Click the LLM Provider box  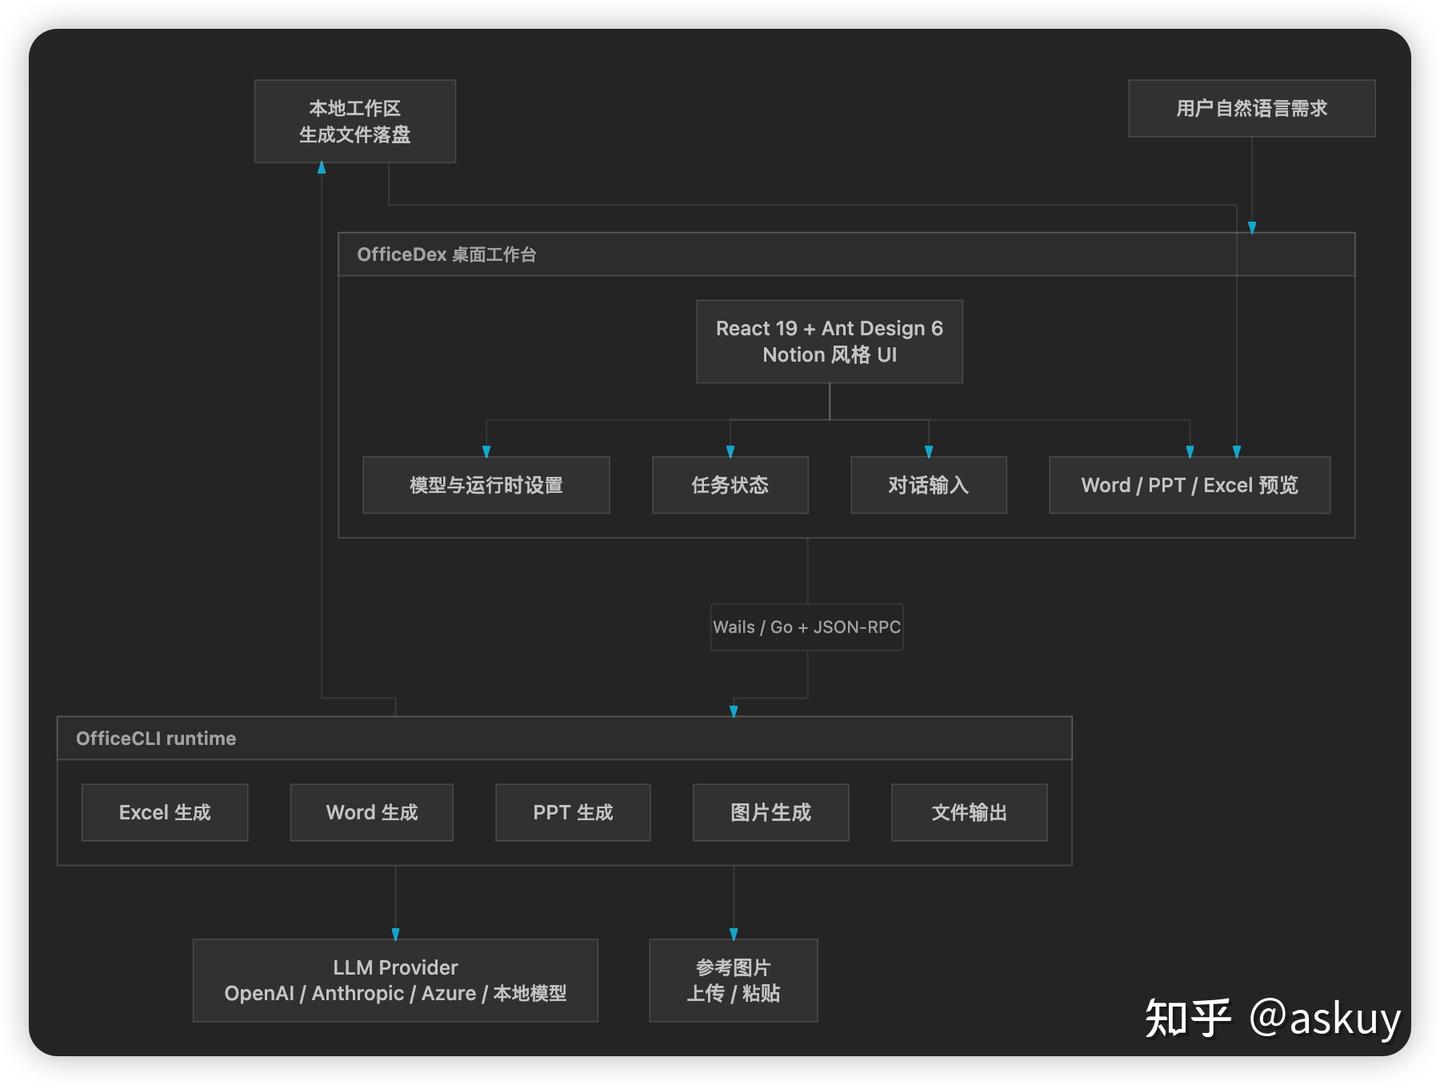click(x=395, y=980)
